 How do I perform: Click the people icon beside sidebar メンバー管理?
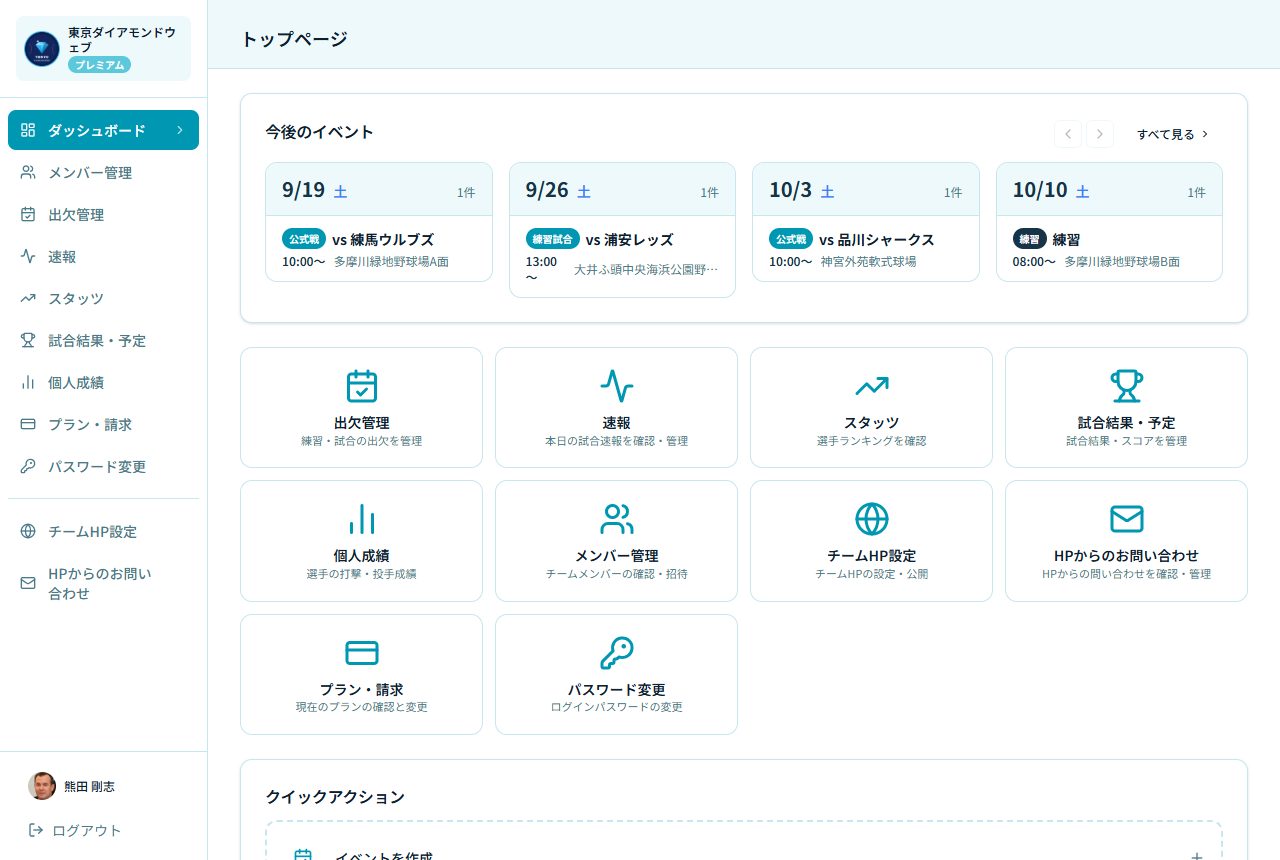tap(28, 173)
